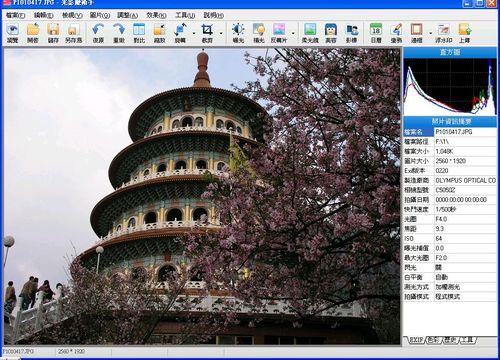This screenshot has width=500, height=360.
Task: Open the 效果(K) menu
Action: [157, 15]
